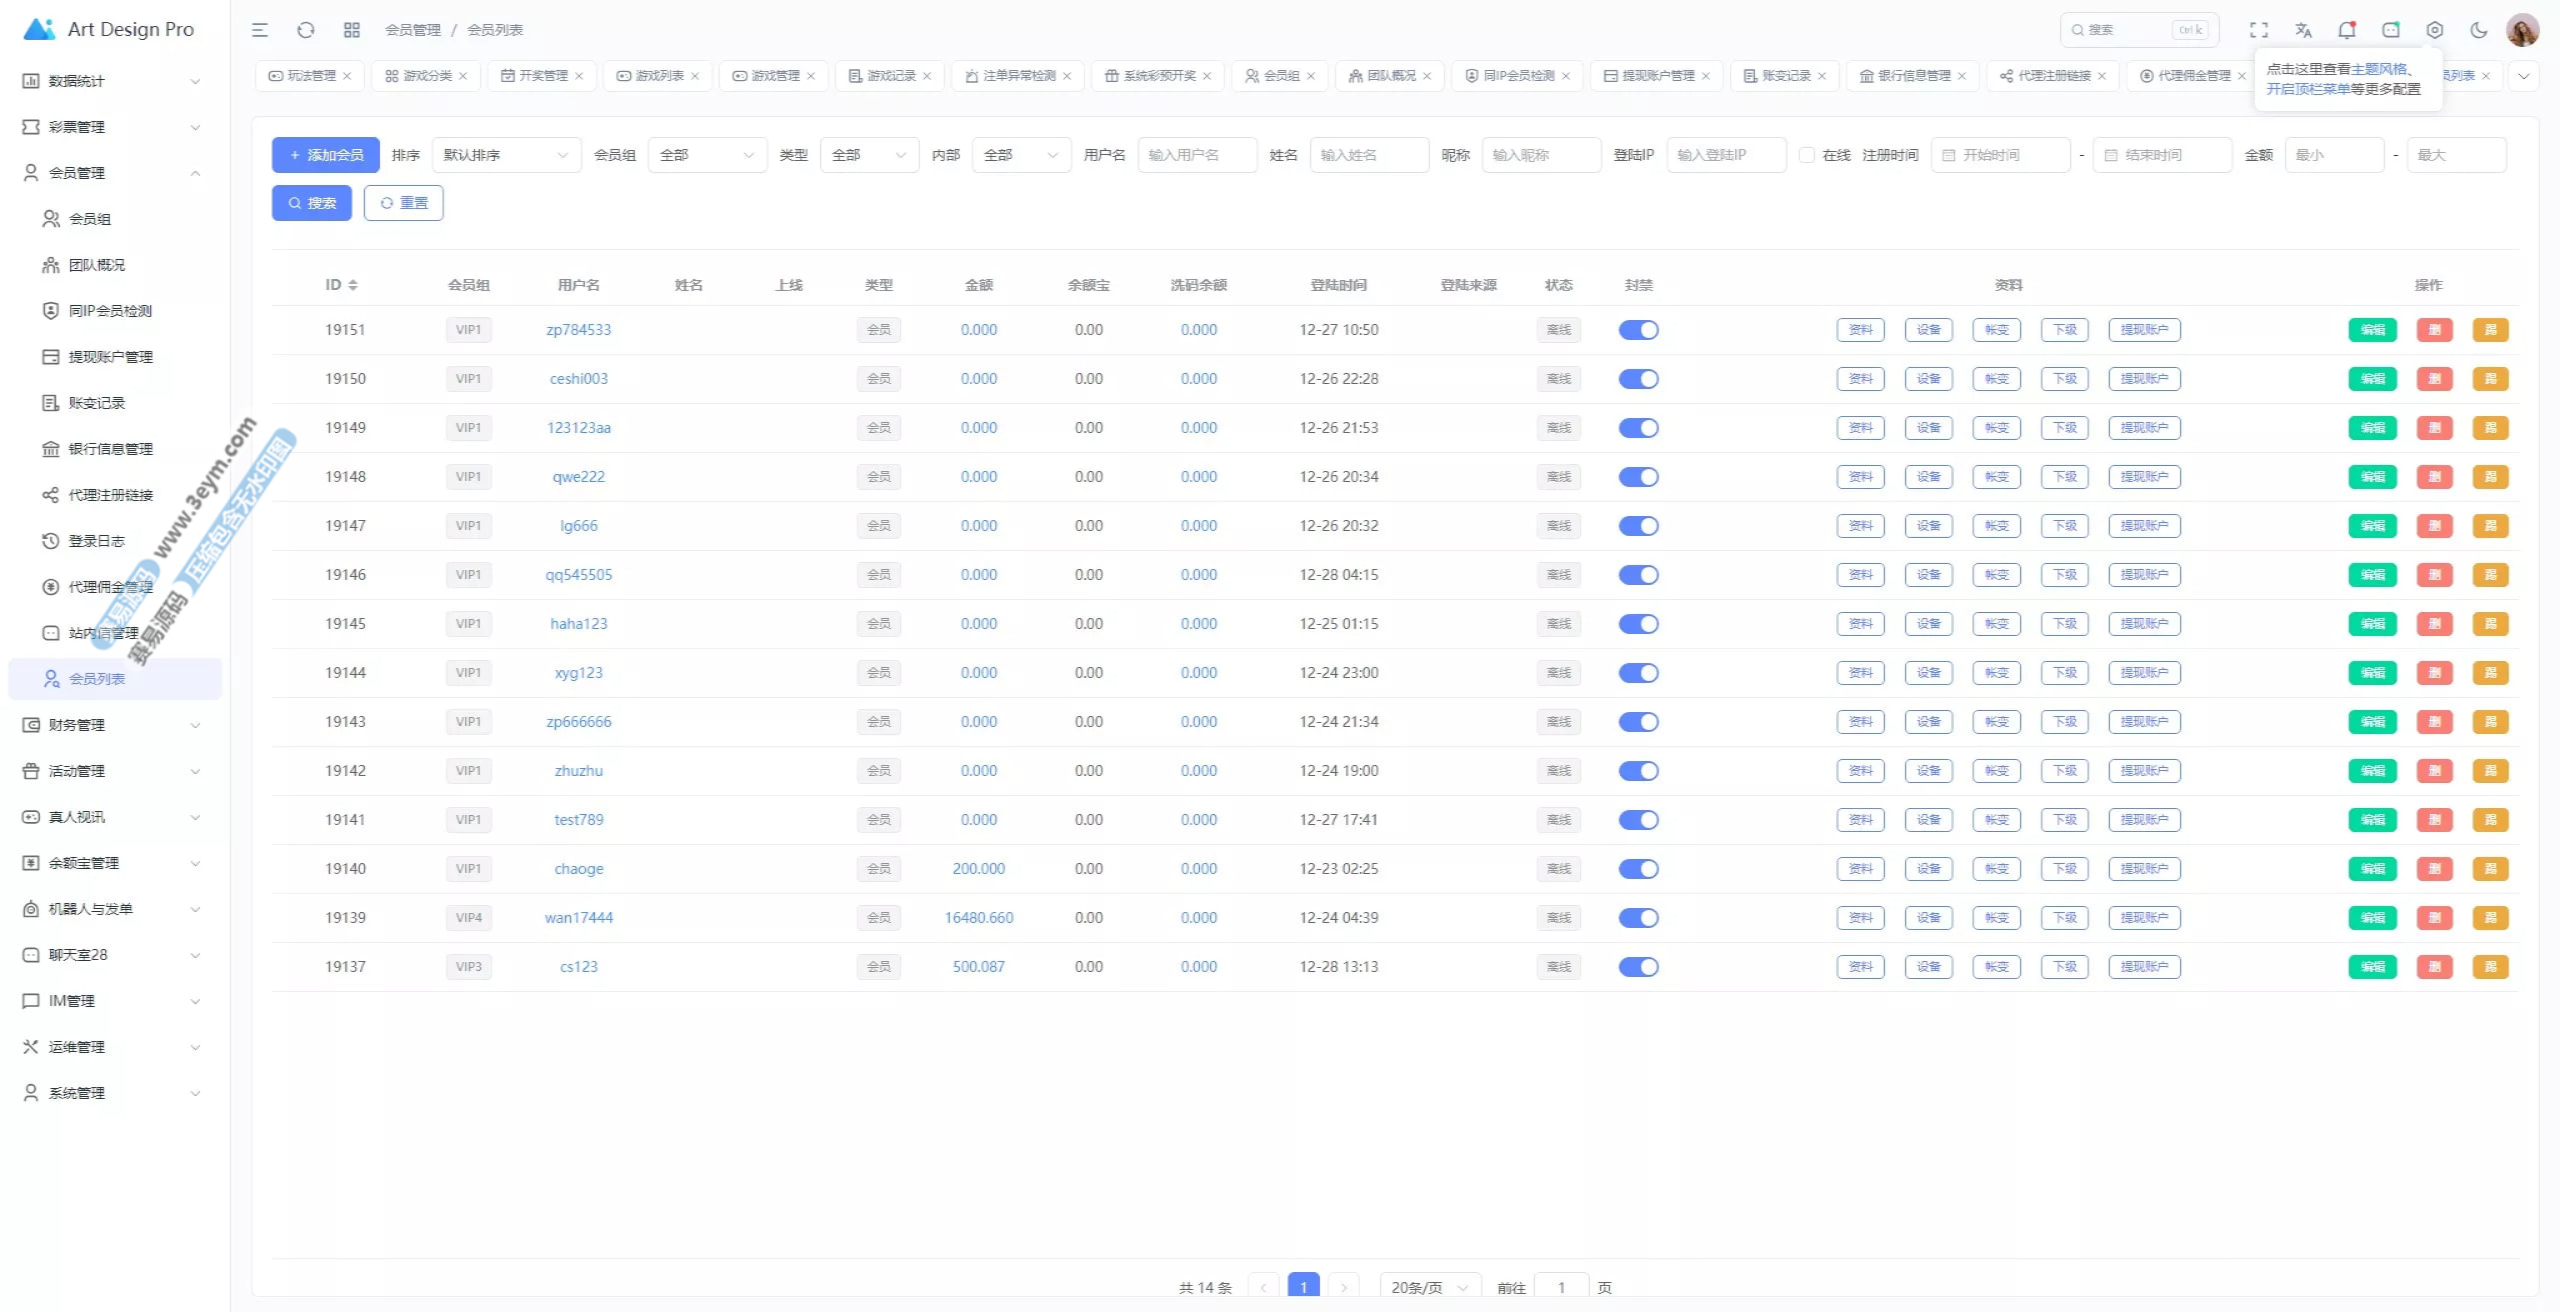
Task: Open the 排序 default sort dropdown
Action: pos(506,155)
